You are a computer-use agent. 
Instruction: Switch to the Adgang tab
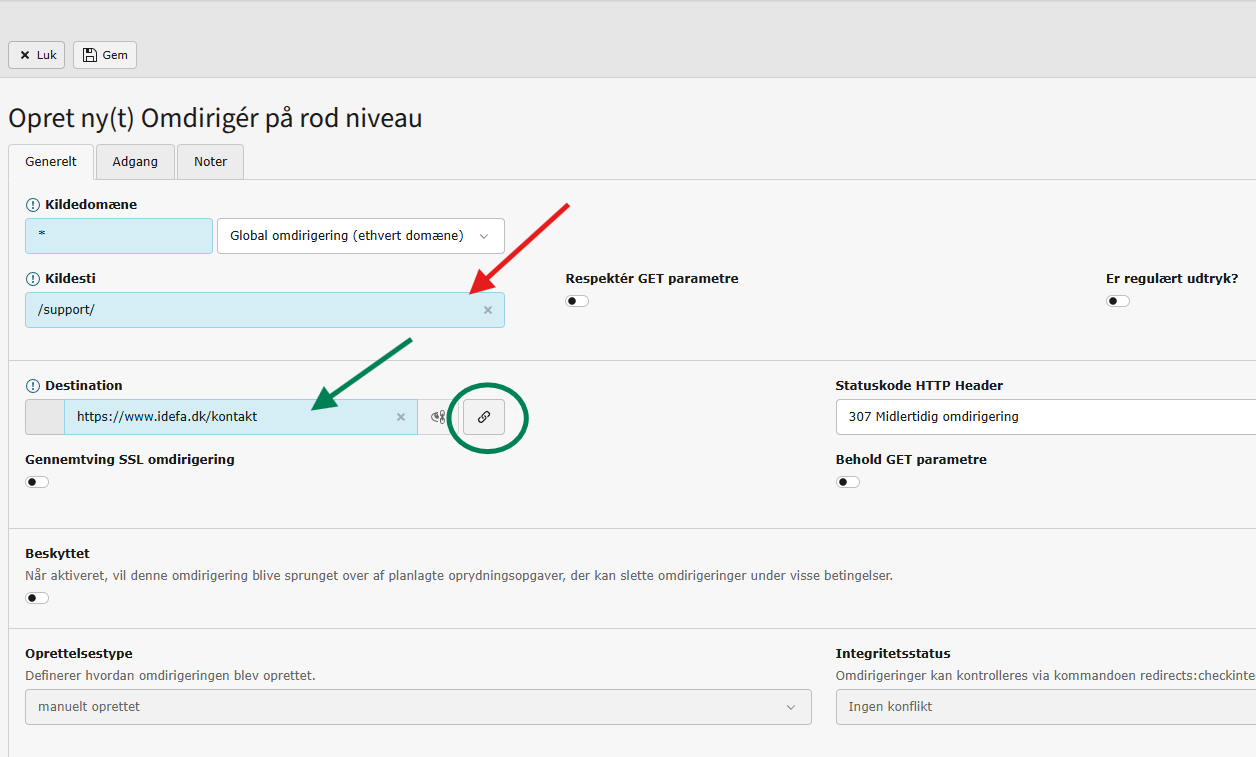coord(135,162)
